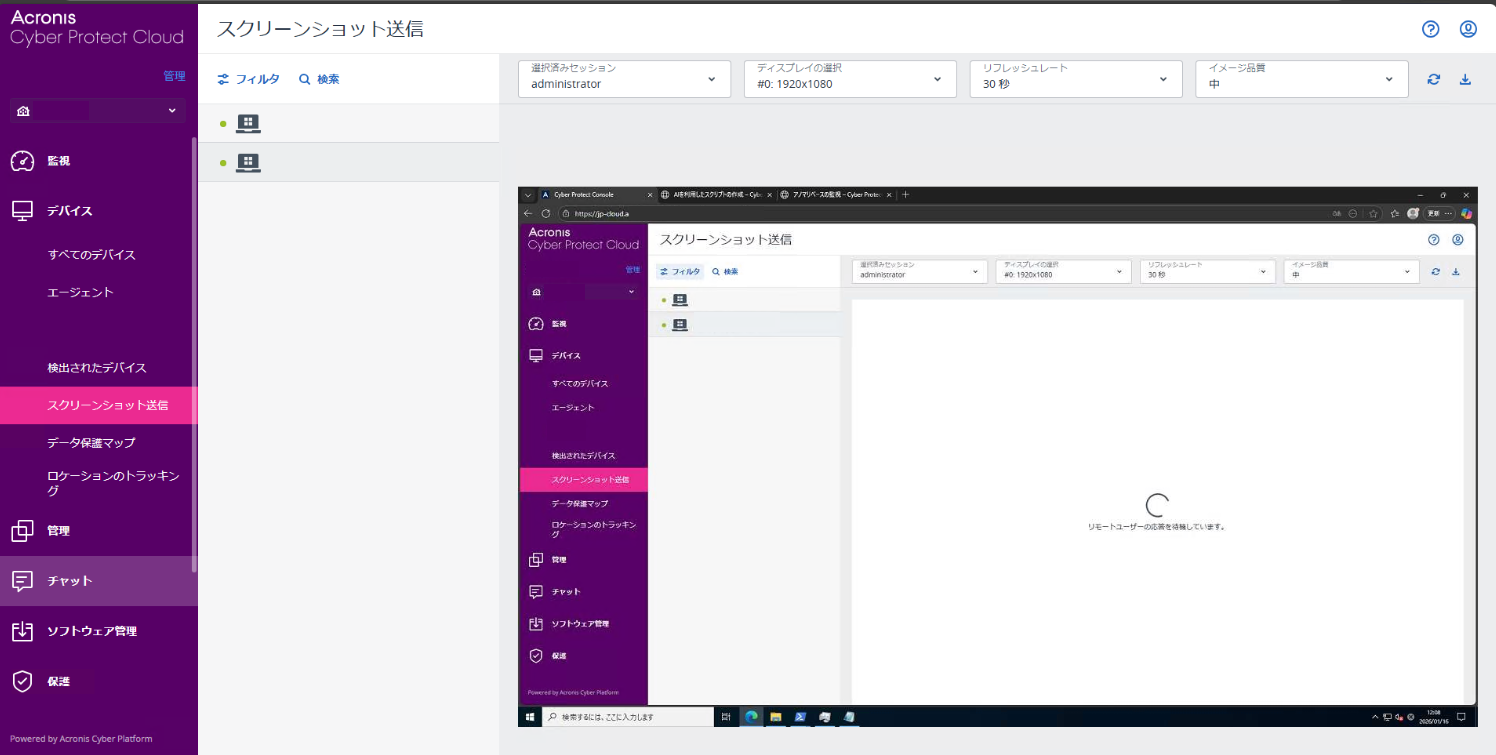This screenshot has width=1496, height=755.
Task: Open the user account icon in the main header
Action: (1468, 29)
